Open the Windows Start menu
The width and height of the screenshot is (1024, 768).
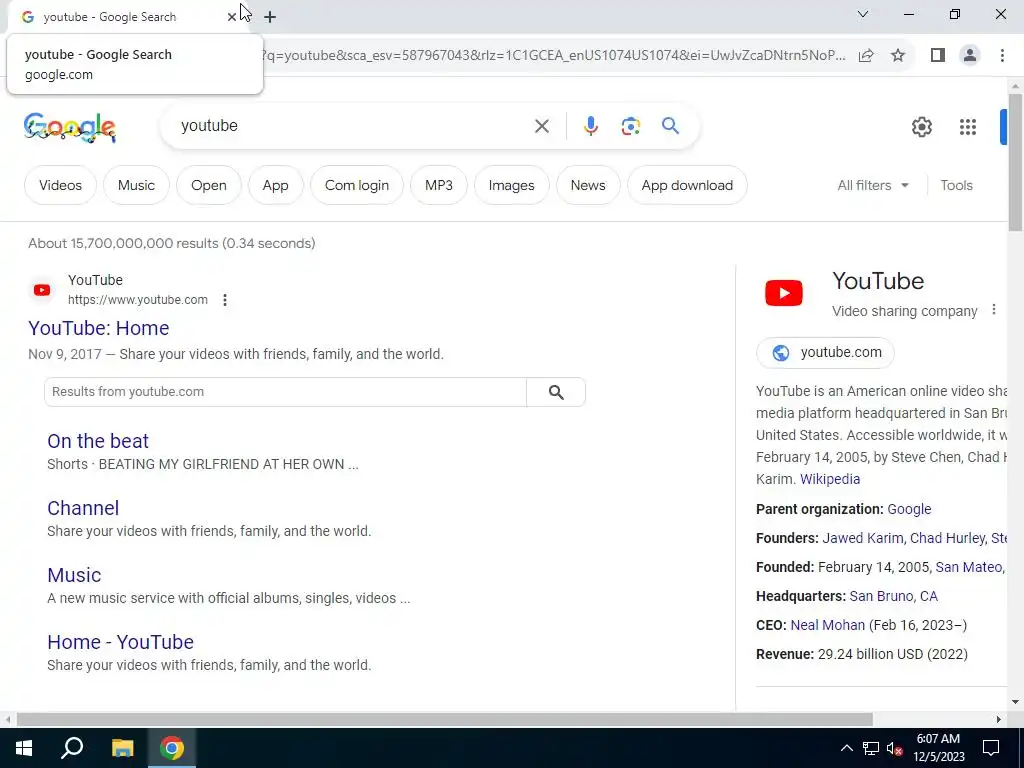[x=24, y=748]
